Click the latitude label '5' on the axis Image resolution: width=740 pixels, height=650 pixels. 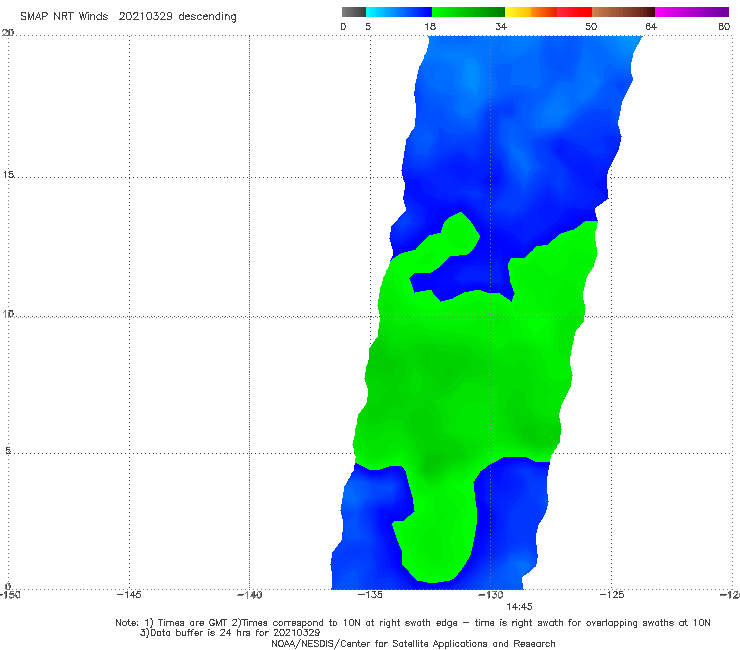click(x=8, y=451)
